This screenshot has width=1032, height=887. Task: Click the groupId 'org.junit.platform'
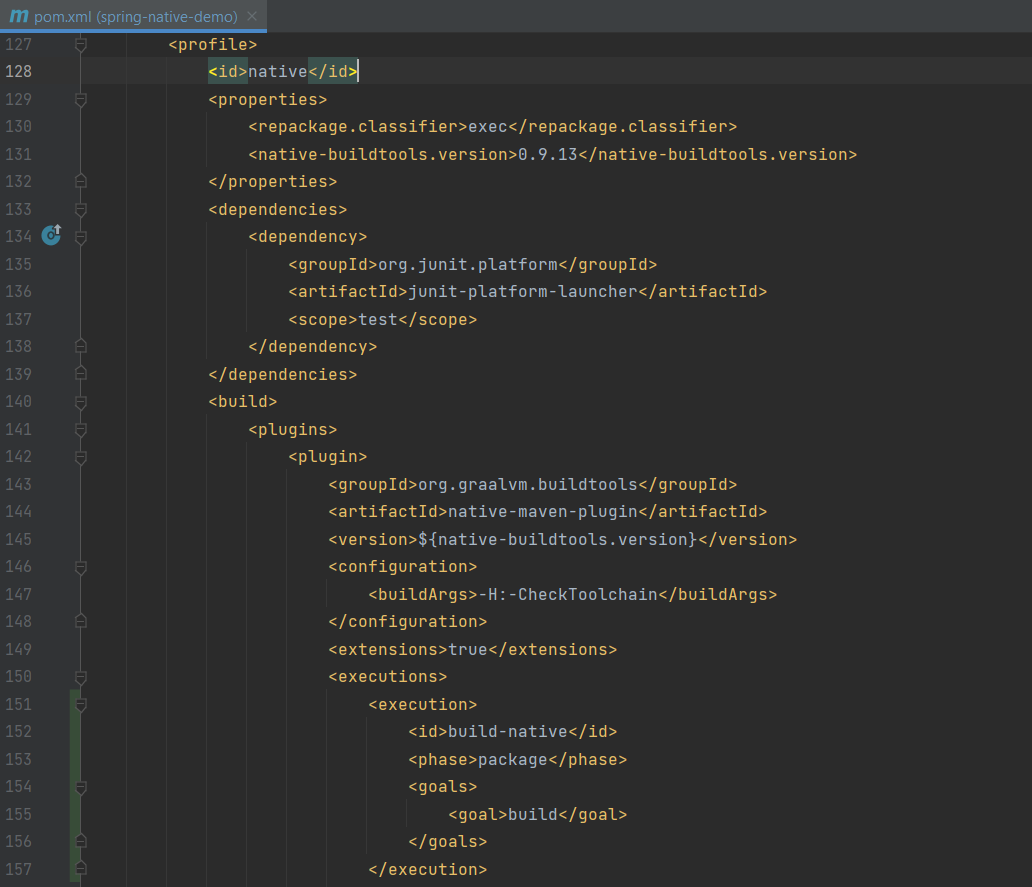point(468,265)
